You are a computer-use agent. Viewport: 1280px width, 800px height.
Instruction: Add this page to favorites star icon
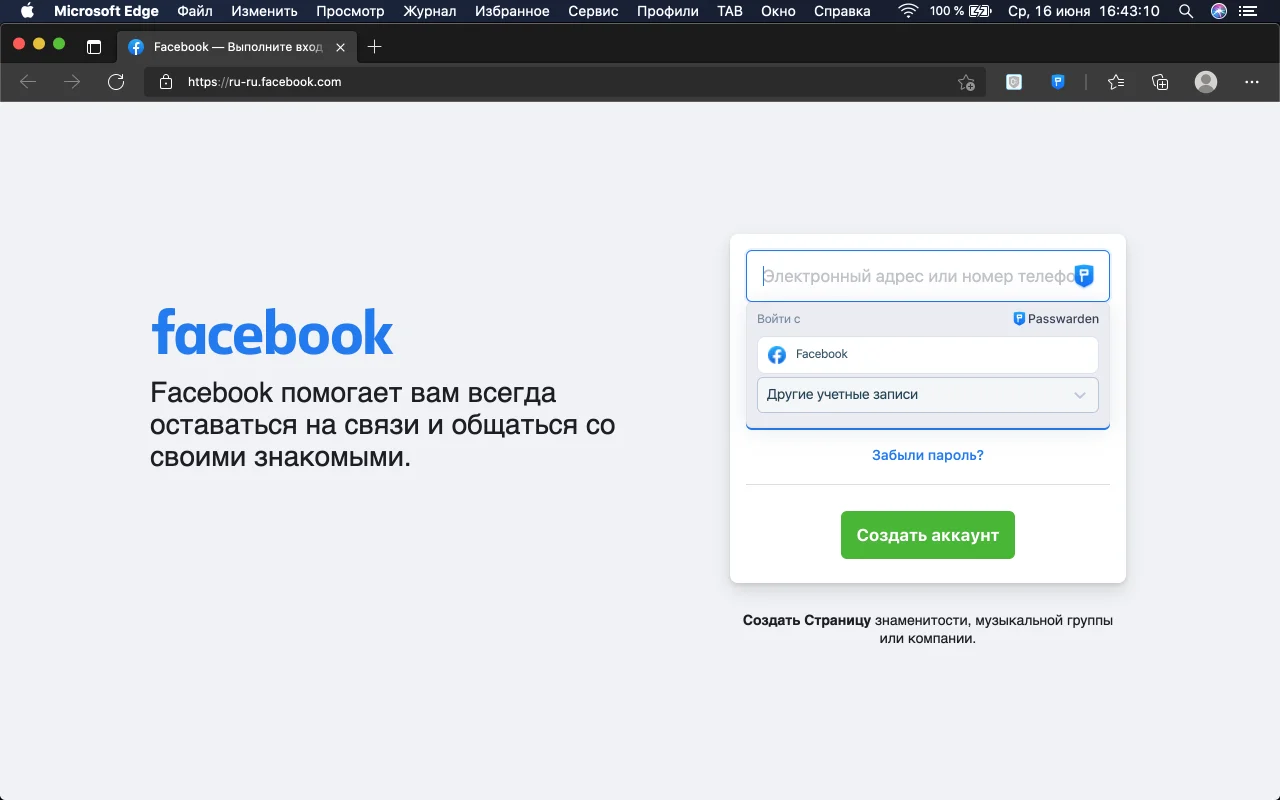coord(965,82)
